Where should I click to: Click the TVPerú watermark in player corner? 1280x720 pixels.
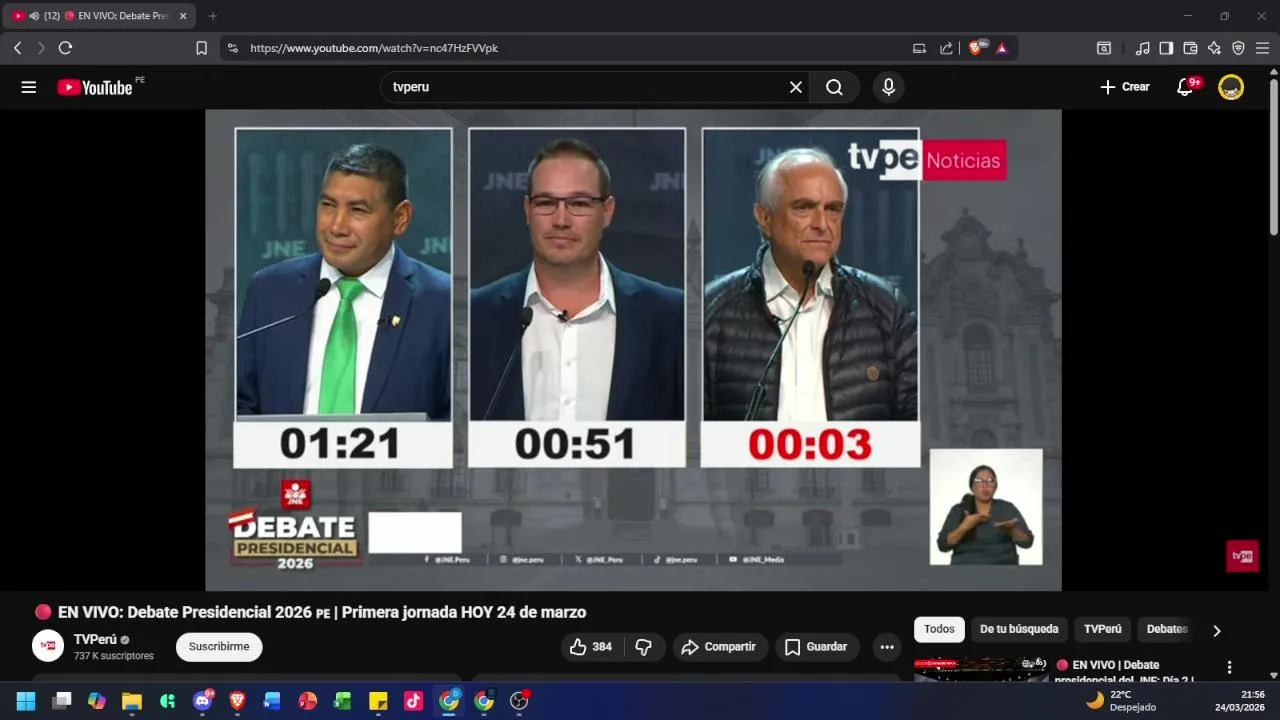[x=1242, y=556]
